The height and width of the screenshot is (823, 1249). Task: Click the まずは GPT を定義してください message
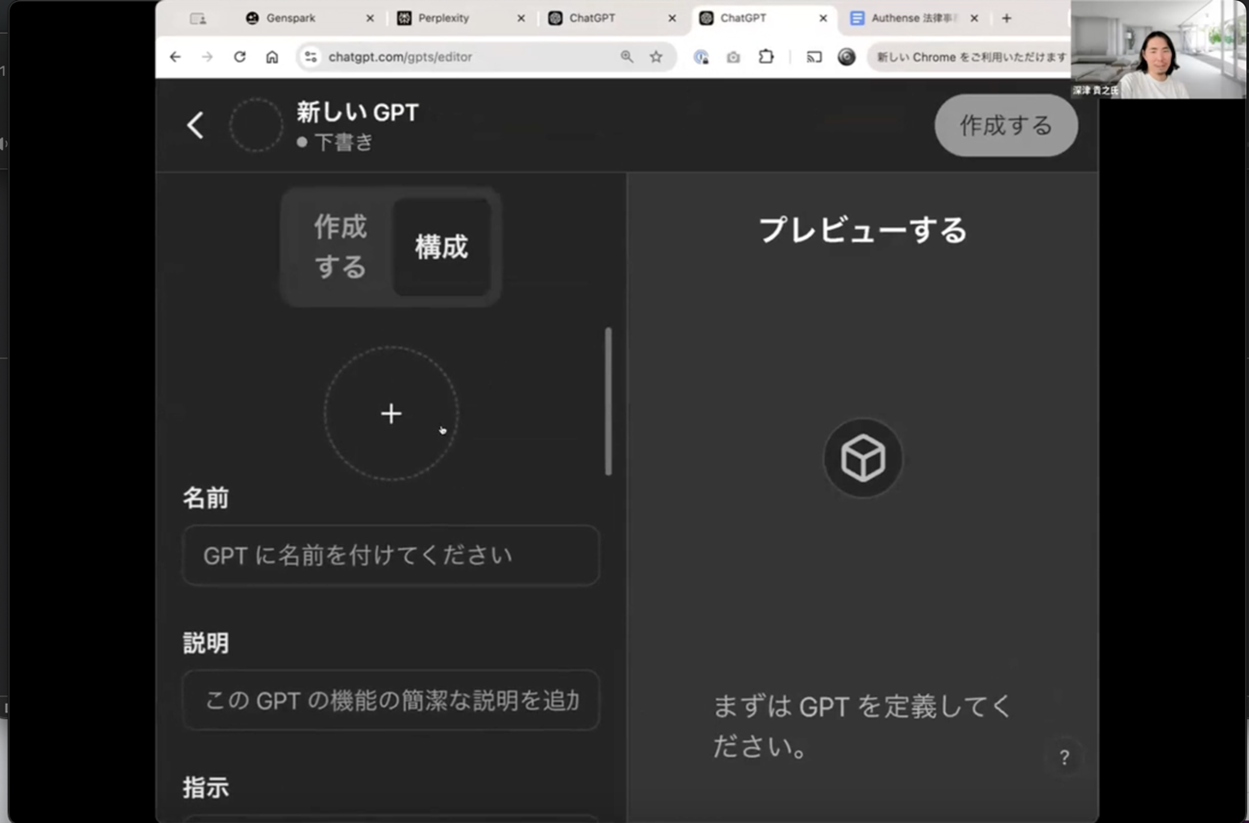pos(862,726)
